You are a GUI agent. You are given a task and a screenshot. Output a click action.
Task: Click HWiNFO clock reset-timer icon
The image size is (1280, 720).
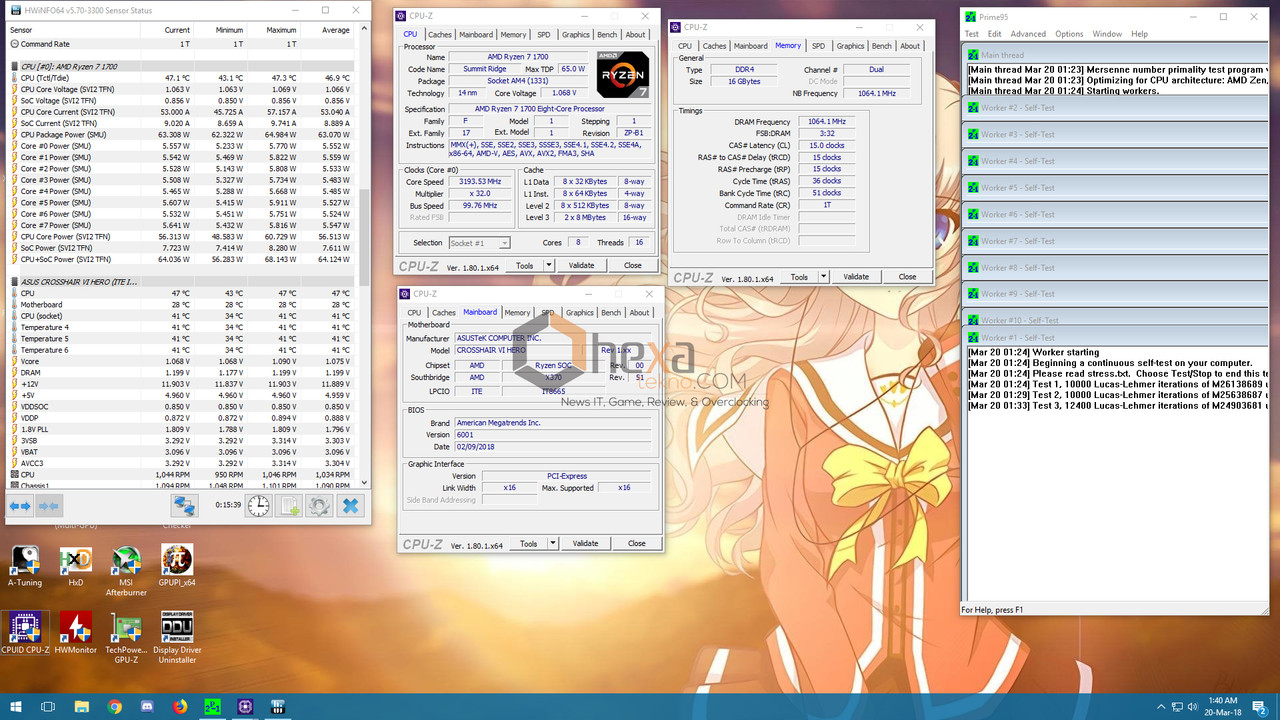click(259, 506)
